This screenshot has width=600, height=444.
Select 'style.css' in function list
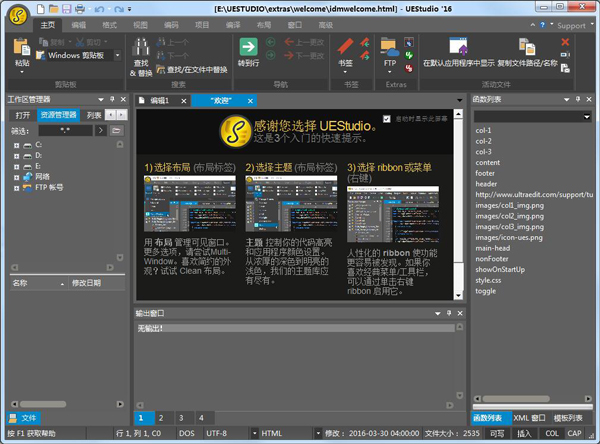click(x=488, y=280)
